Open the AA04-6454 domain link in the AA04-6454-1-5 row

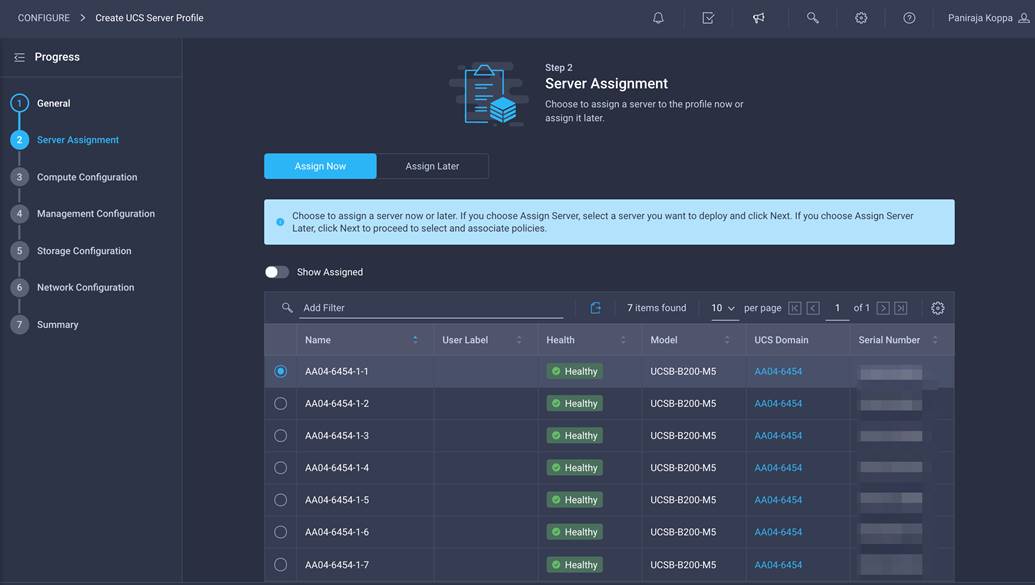(778, 500)
